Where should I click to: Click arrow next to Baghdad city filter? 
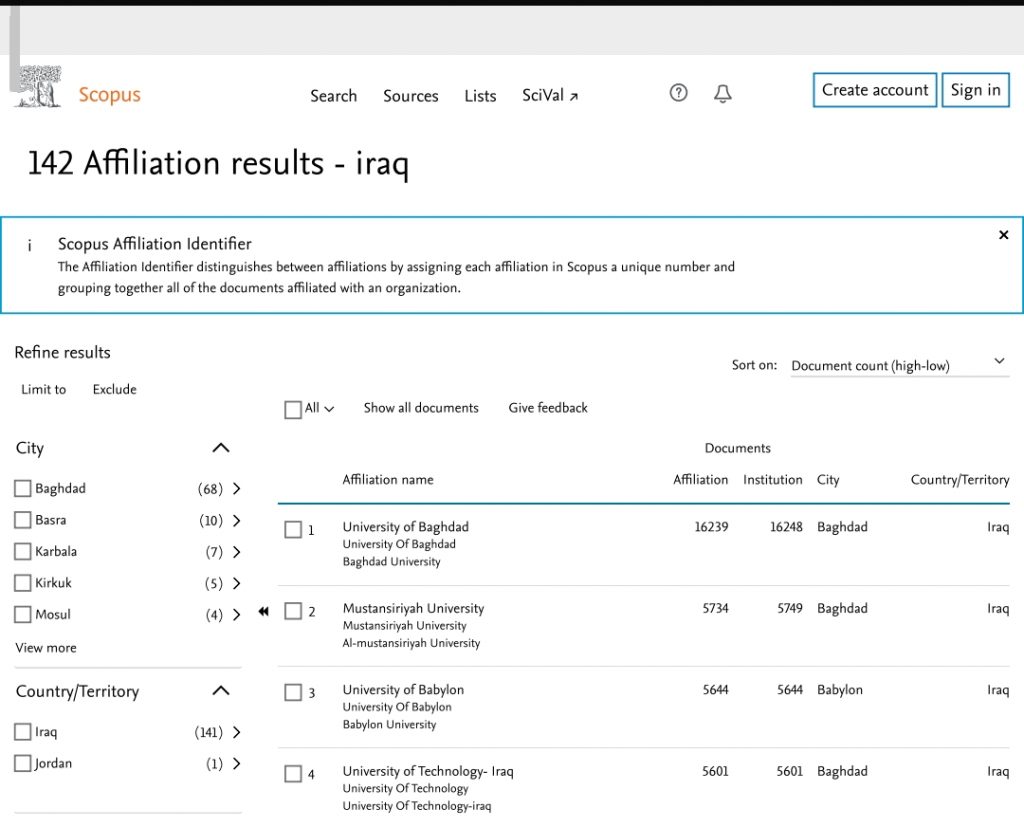[237, 489]
